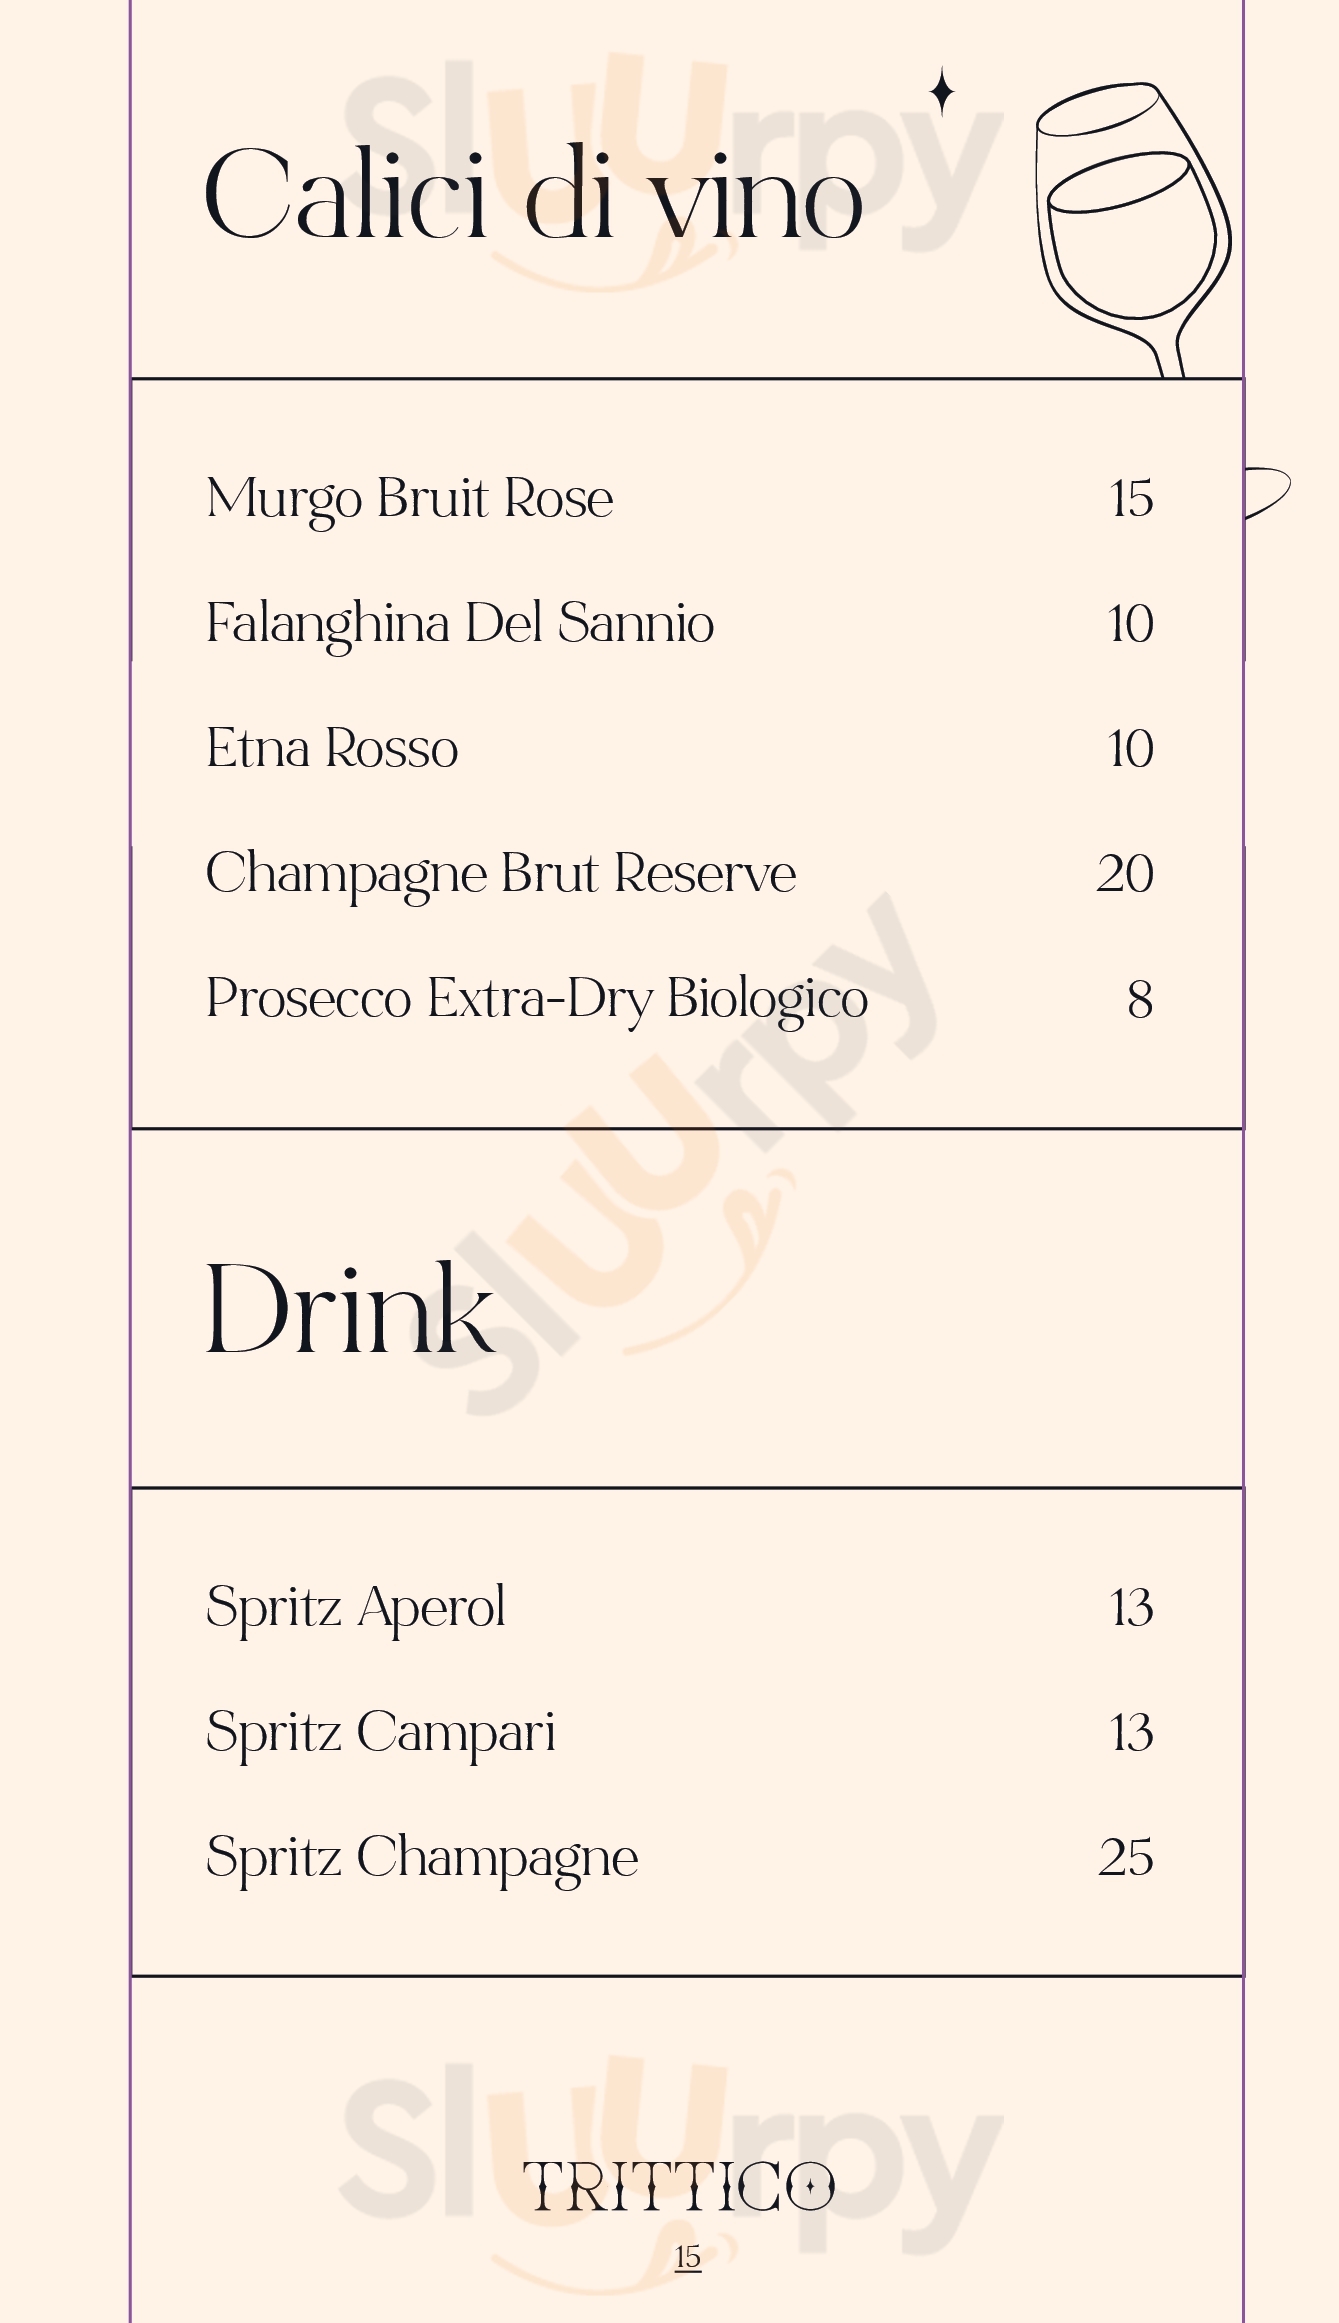The image size is (1339, 2323).
Task: Select the Falanghina Del Sannio item
Action: (x=460, y=623)
